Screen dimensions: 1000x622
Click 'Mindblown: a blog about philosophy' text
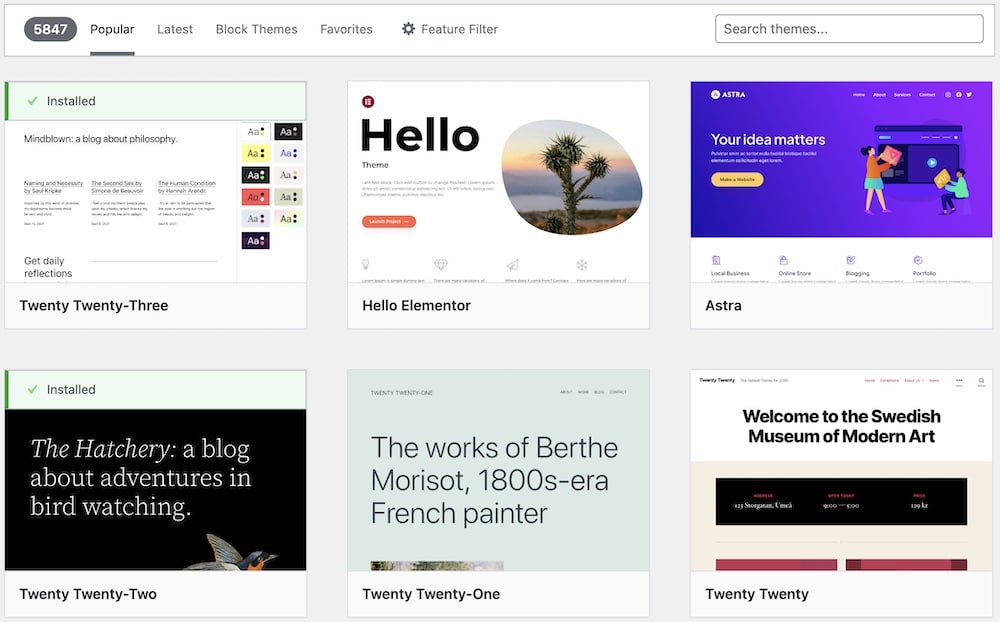(101, 138)
